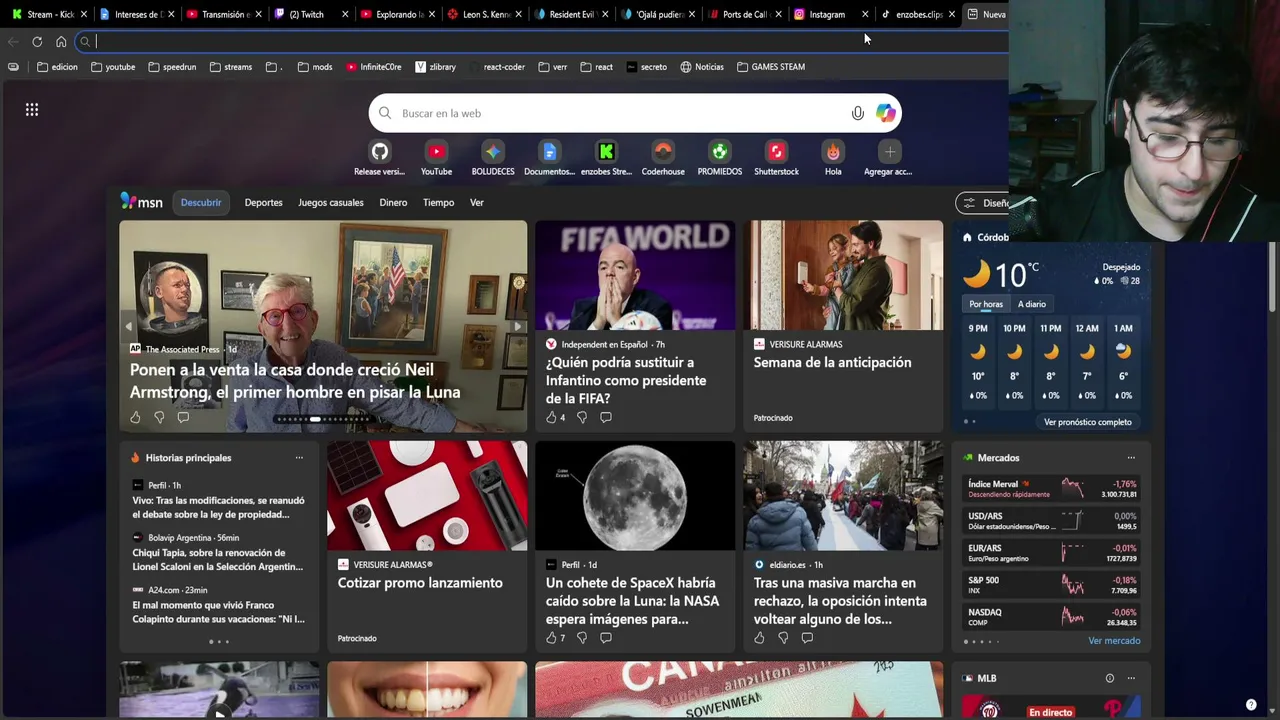1280x720 pixels.
Task: Open the mods bookmarks folder
Action: point(315,67)
